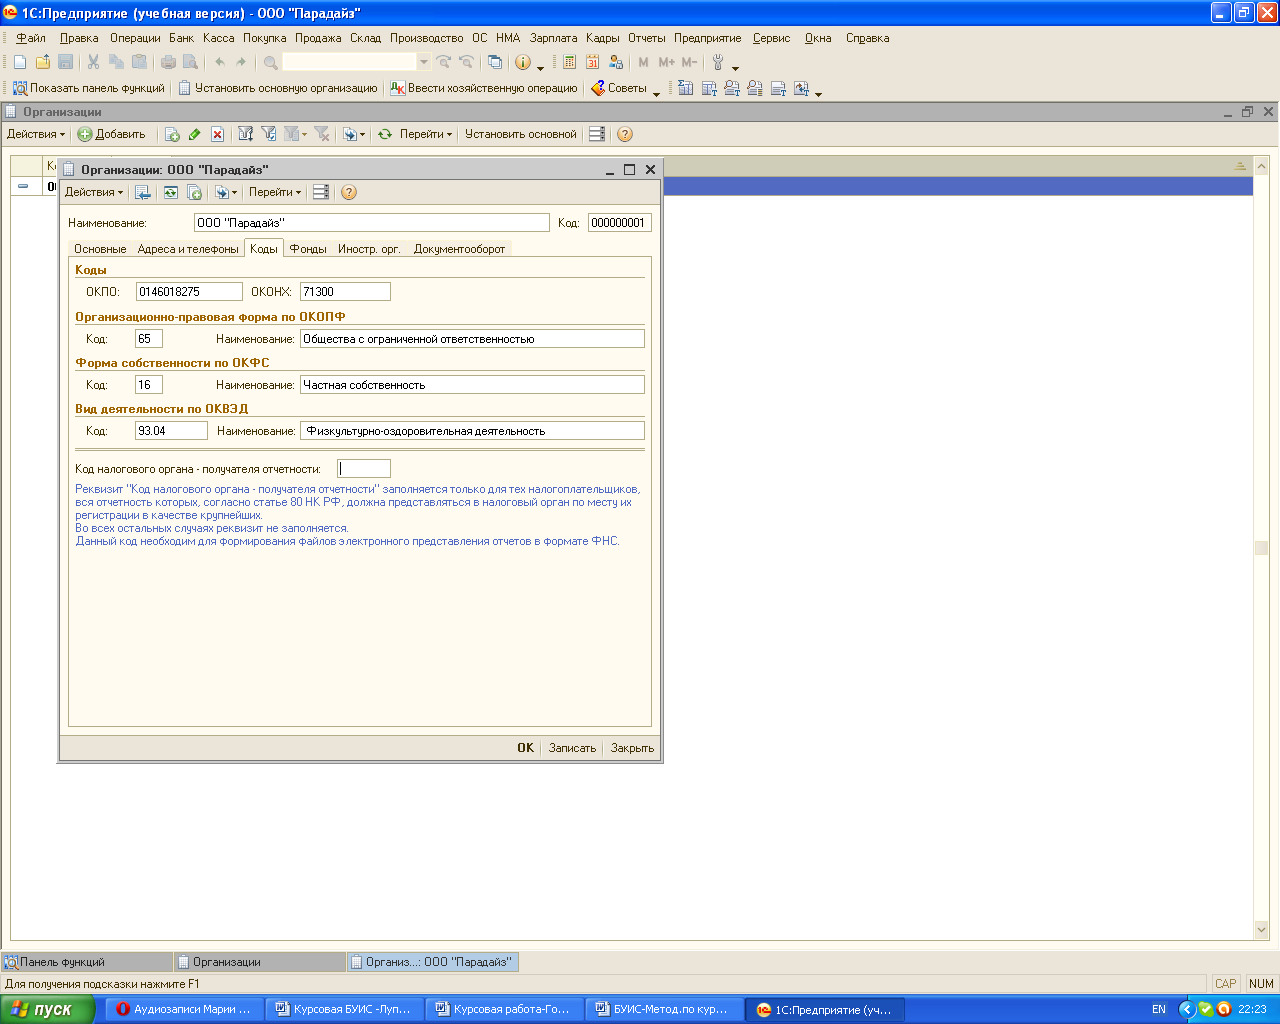The image size is (1280, 1024).
Task: Expand the Советы toolbar overflow arrow
Action: 656,92
